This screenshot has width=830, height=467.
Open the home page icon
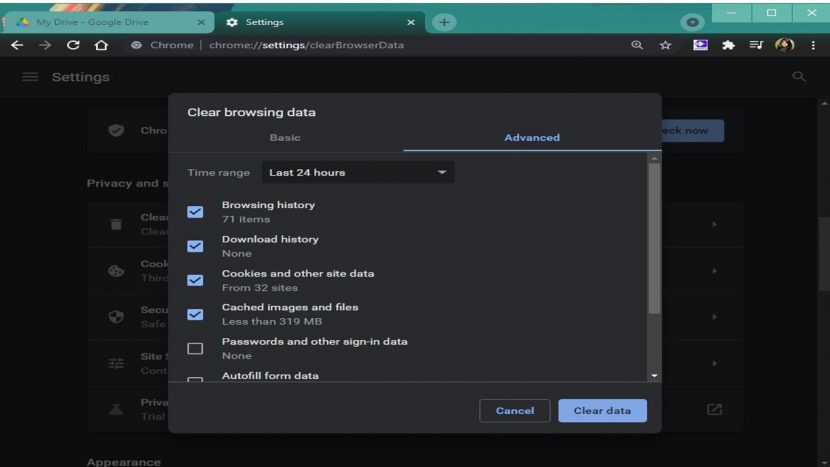point(101,45)
